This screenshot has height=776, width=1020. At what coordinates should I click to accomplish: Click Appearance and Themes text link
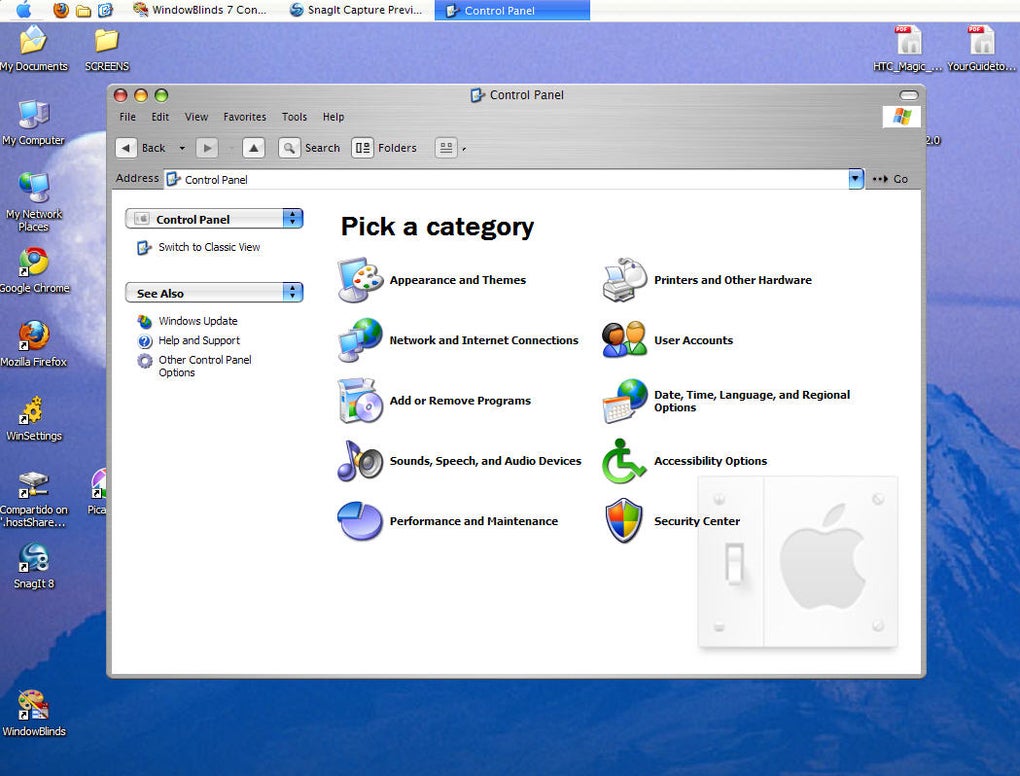point(458,280)
